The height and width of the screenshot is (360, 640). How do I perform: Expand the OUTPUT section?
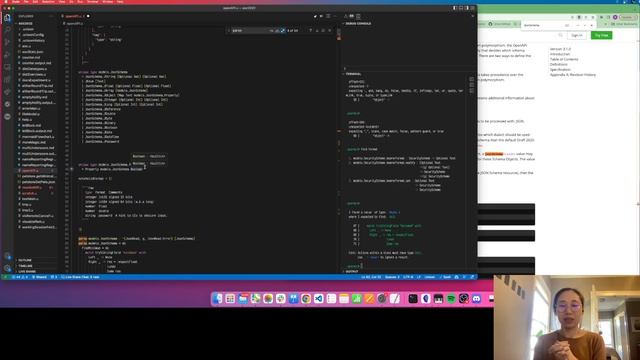(x=351, y=271)
